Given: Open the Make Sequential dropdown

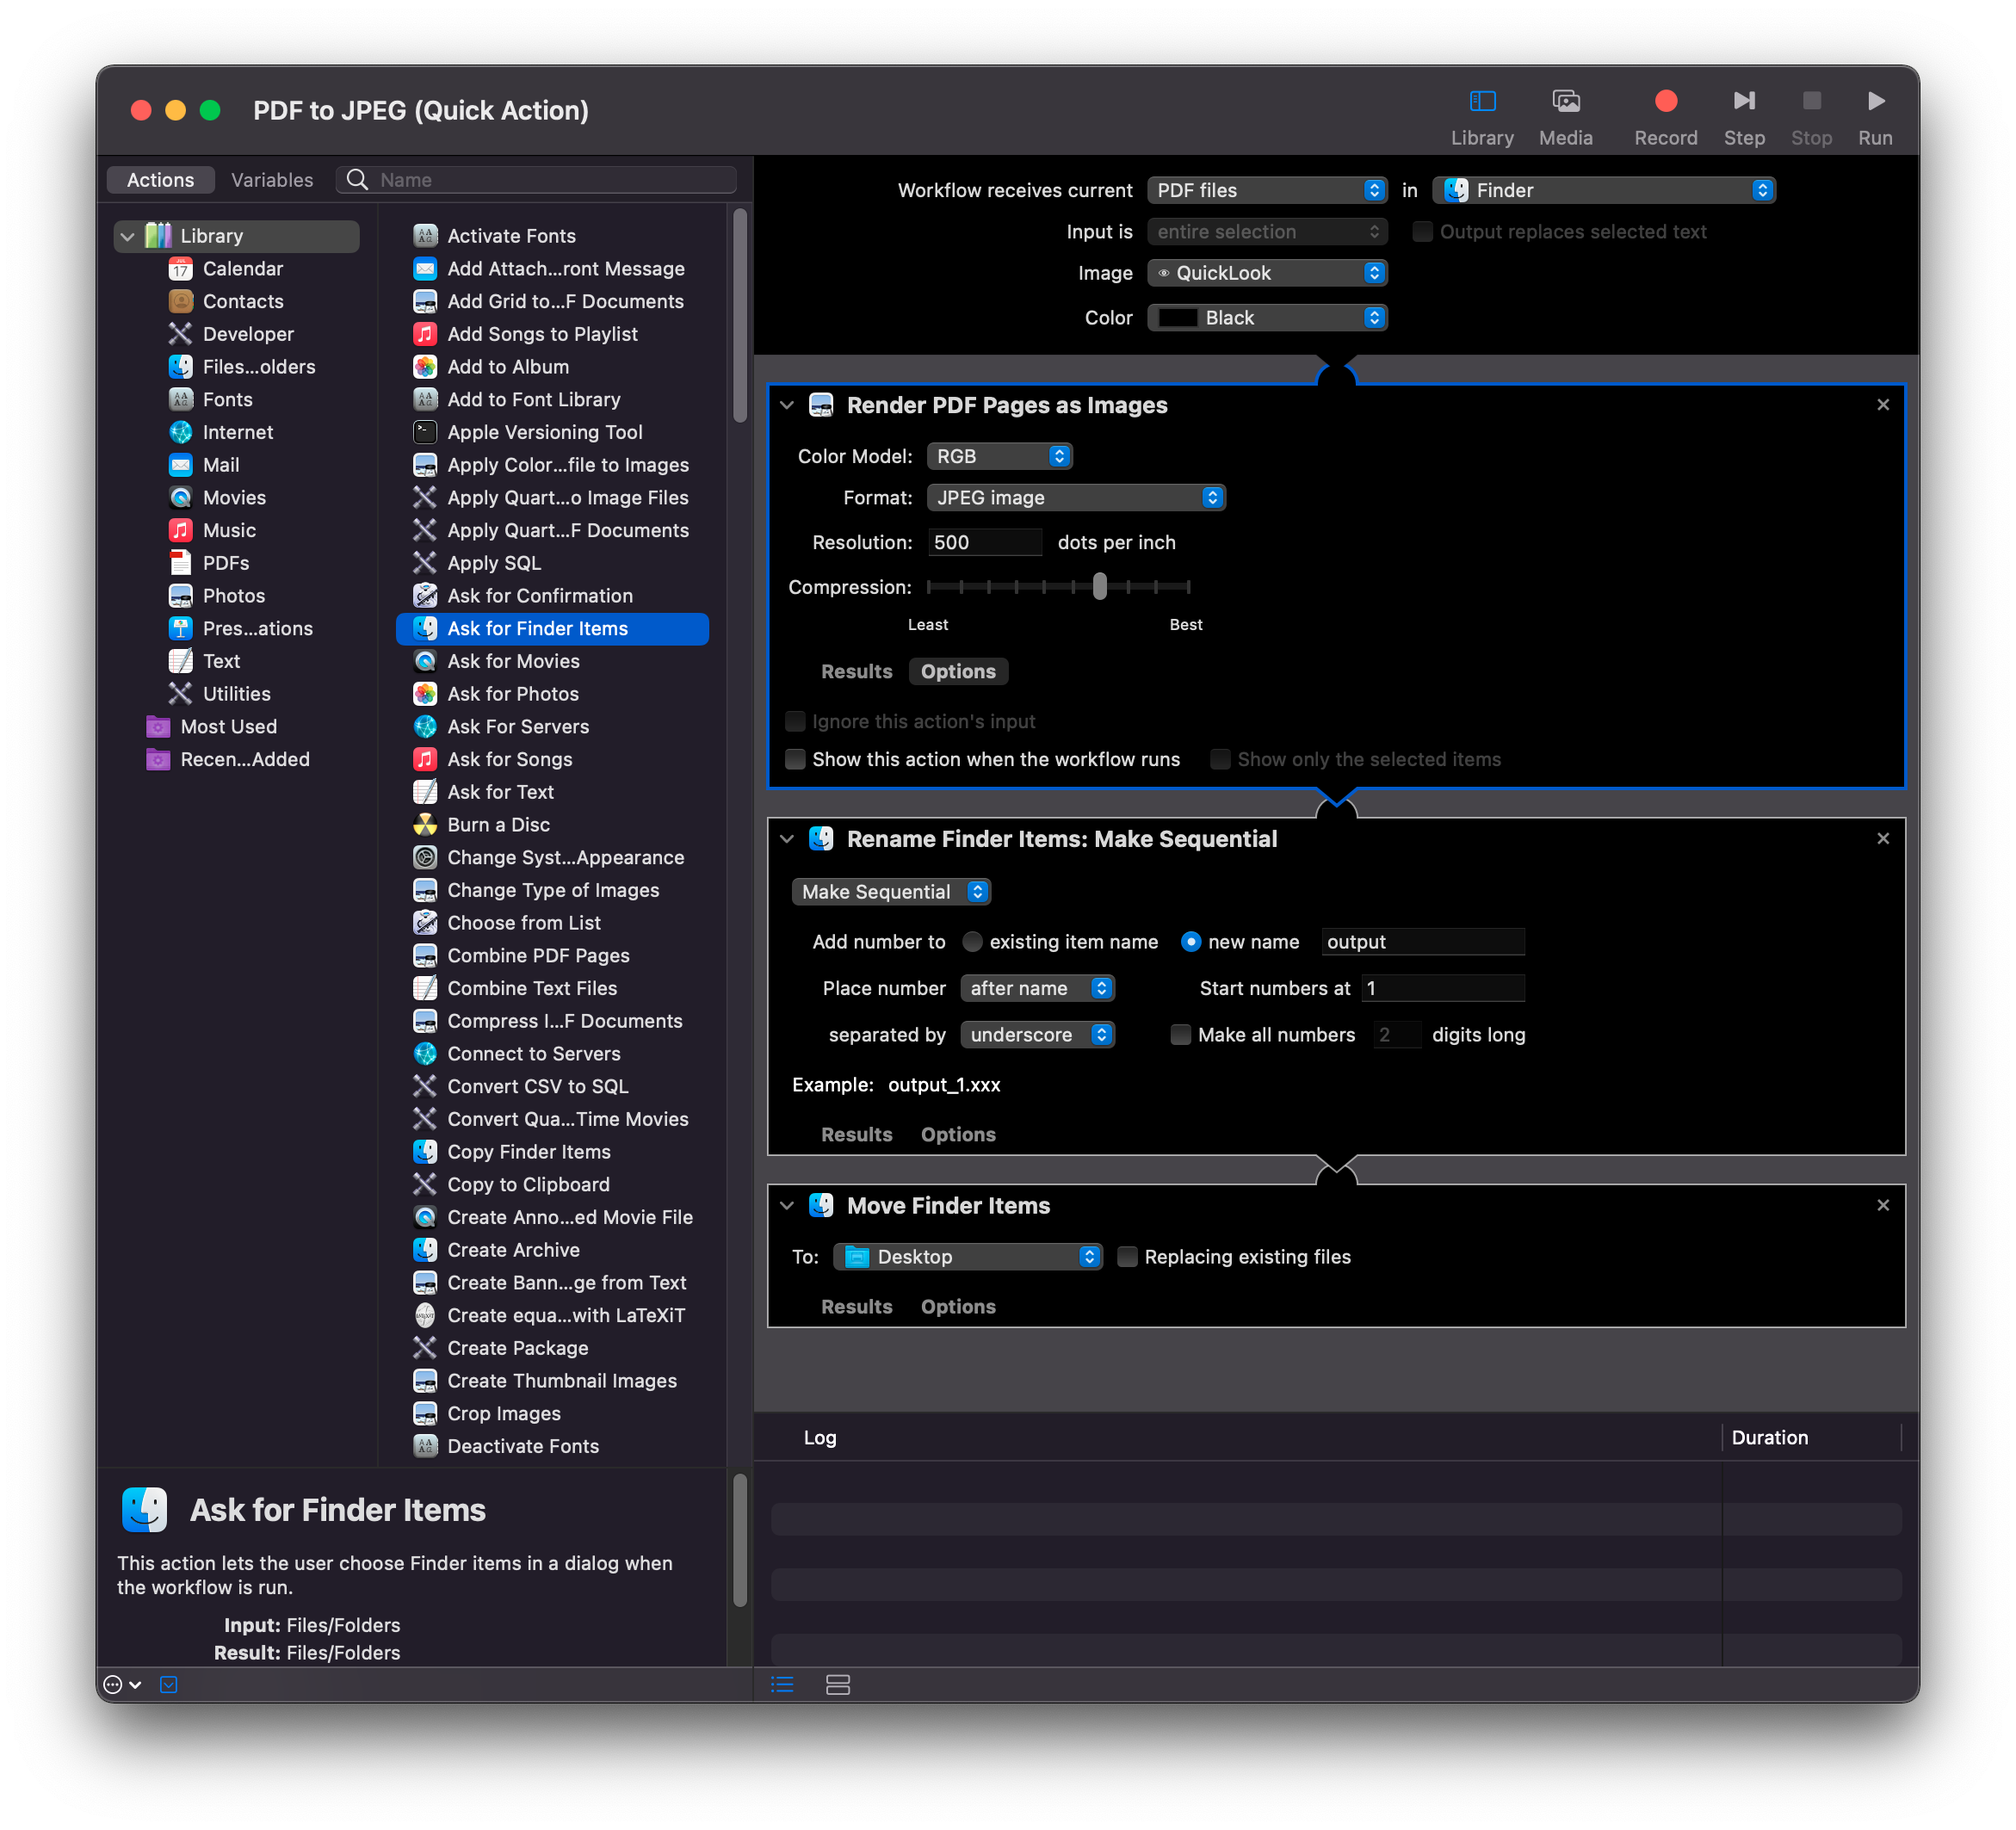Looking at the screenshot, I should click(891, 892).
